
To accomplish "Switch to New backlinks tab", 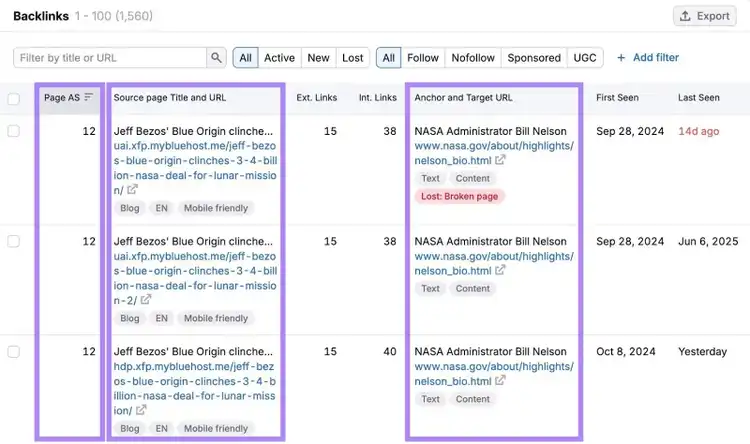I will coord(318,58).
